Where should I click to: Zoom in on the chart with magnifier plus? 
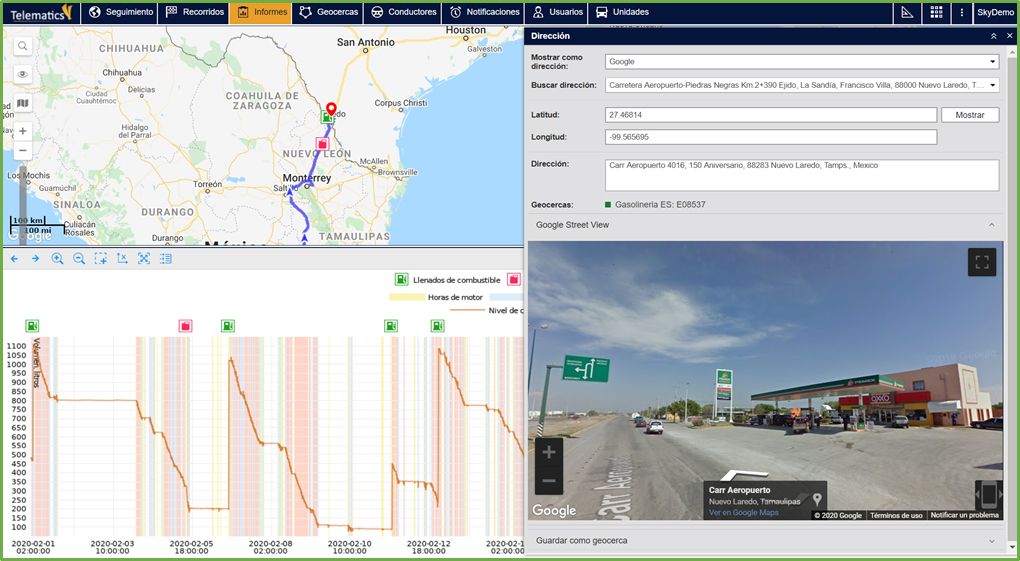[x=57, y=259]
